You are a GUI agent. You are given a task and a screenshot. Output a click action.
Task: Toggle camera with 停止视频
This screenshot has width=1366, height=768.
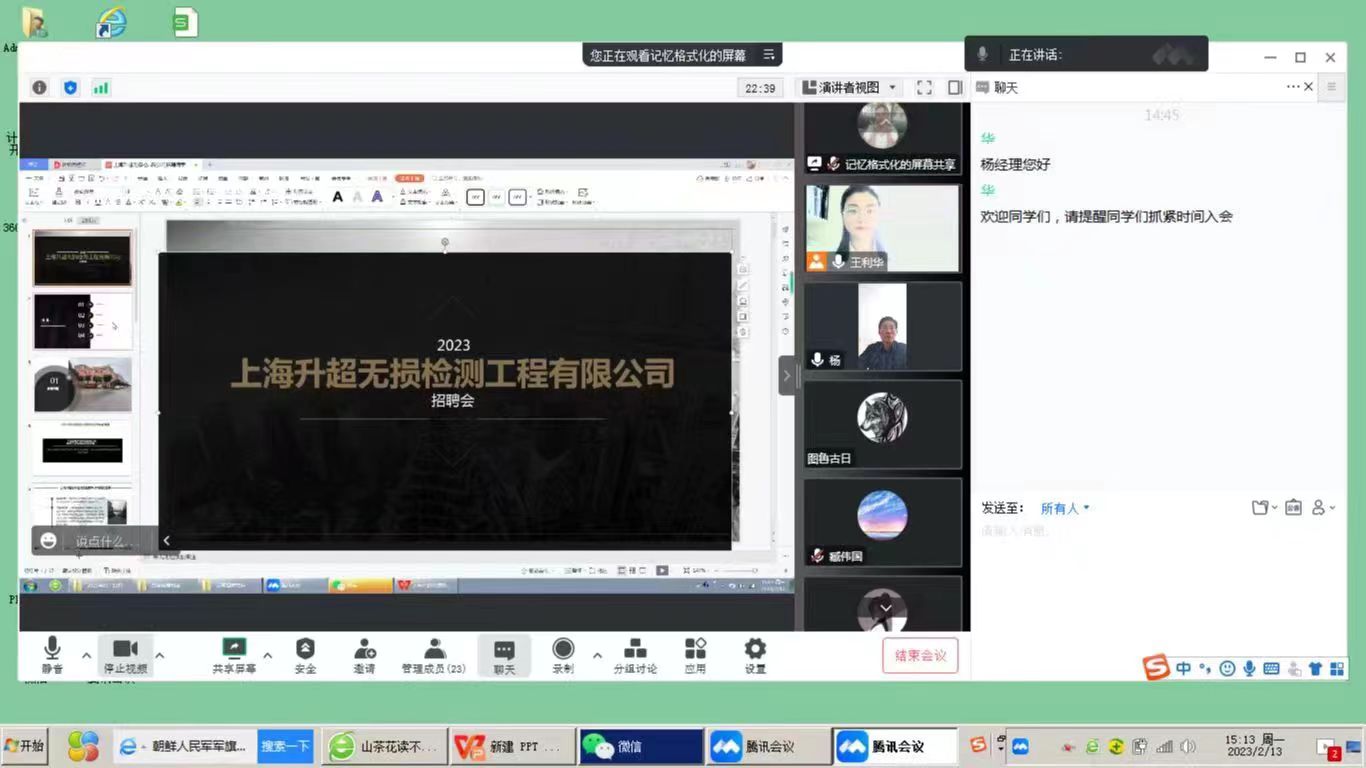click(125, 655)
